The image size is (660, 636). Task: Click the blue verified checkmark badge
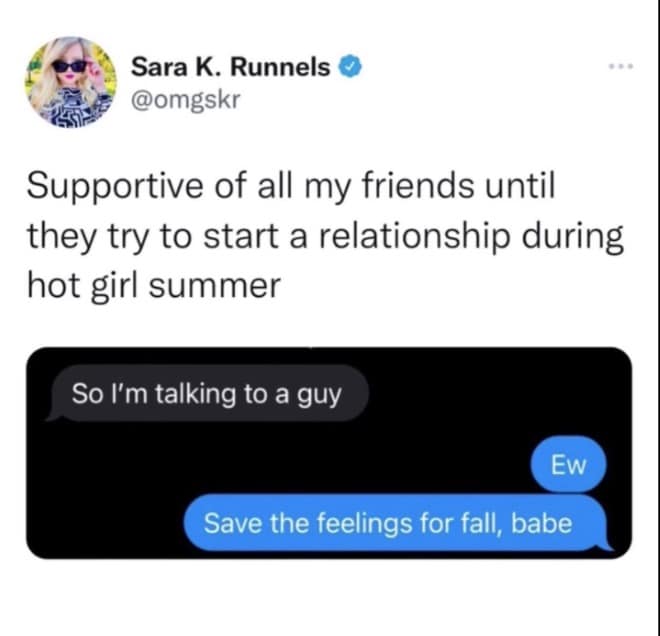(x=350, y=67)
